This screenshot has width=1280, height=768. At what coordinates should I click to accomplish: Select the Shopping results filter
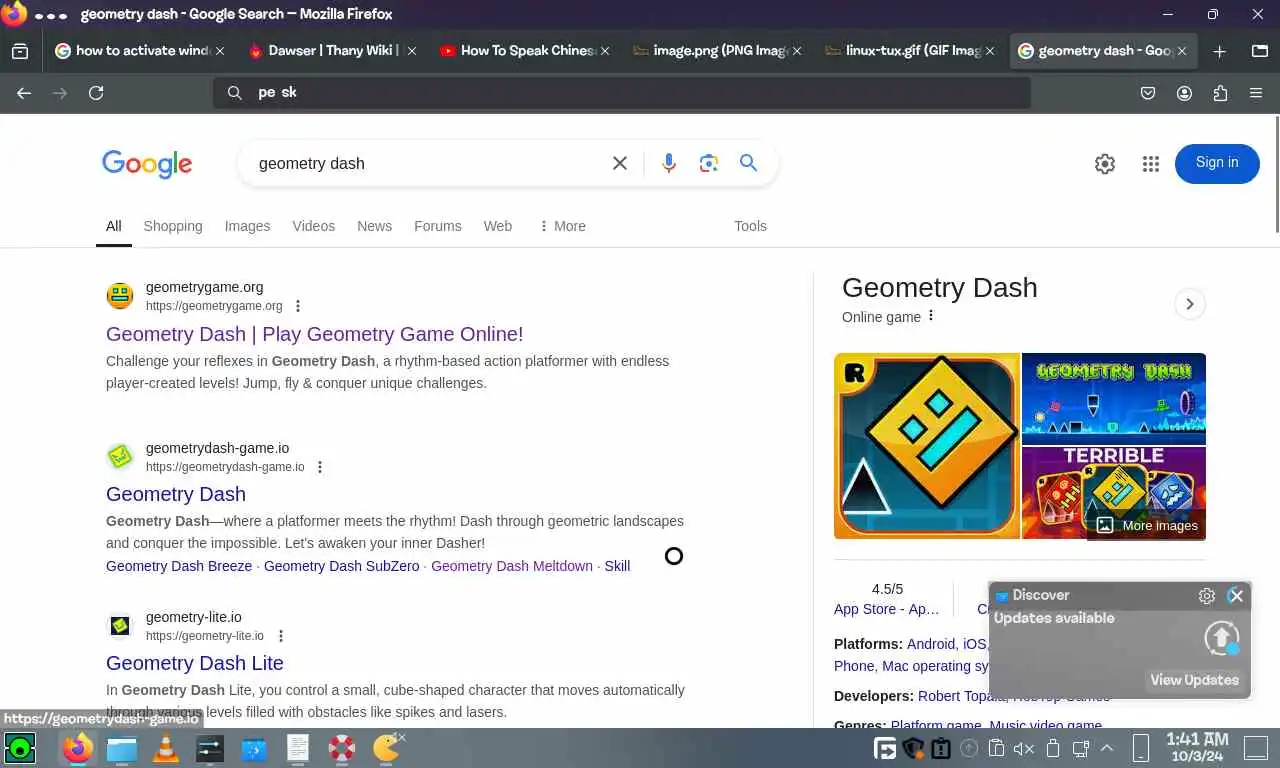click(173, 226)
